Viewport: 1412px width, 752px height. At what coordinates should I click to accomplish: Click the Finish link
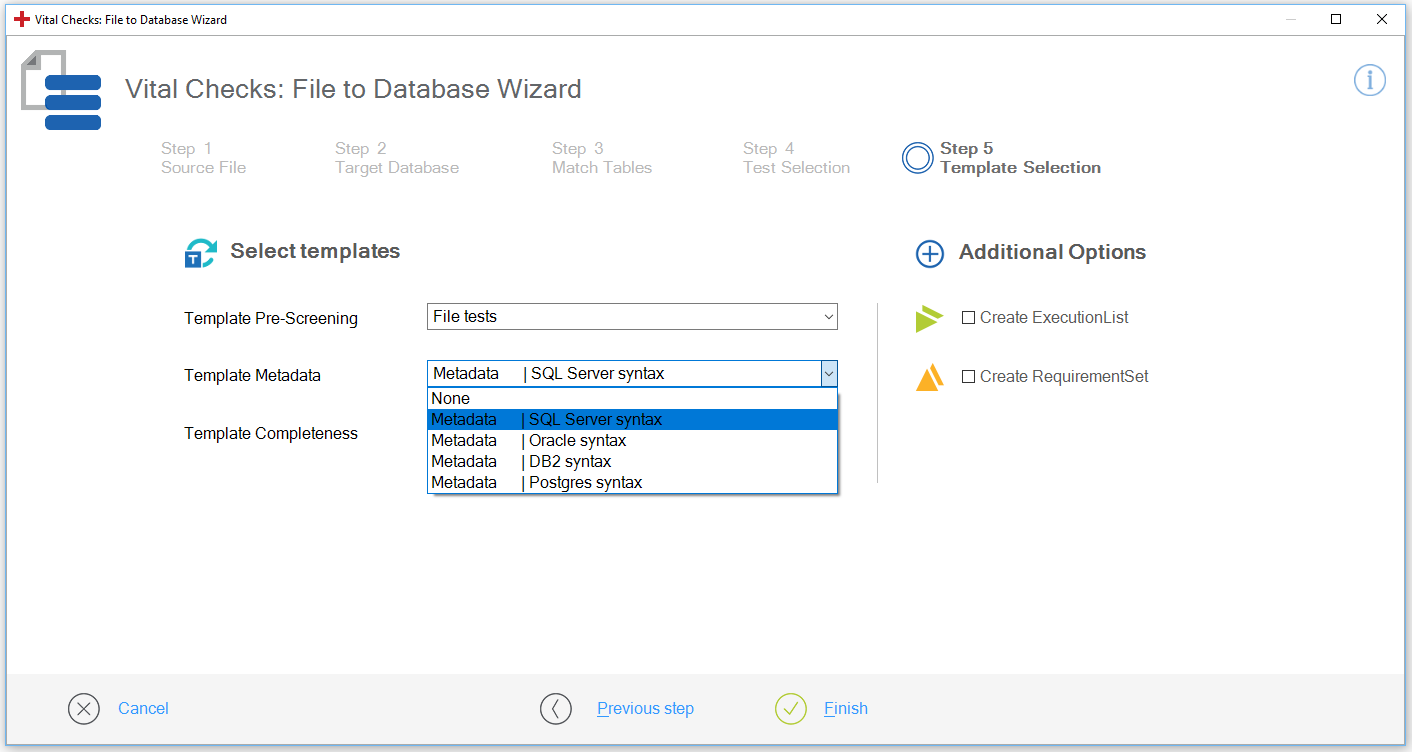845,709
